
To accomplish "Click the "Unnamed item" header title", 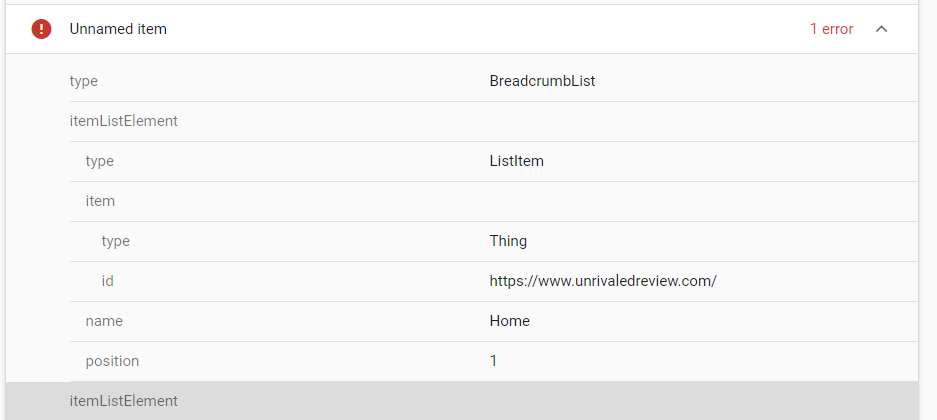I will coord(118,29).
